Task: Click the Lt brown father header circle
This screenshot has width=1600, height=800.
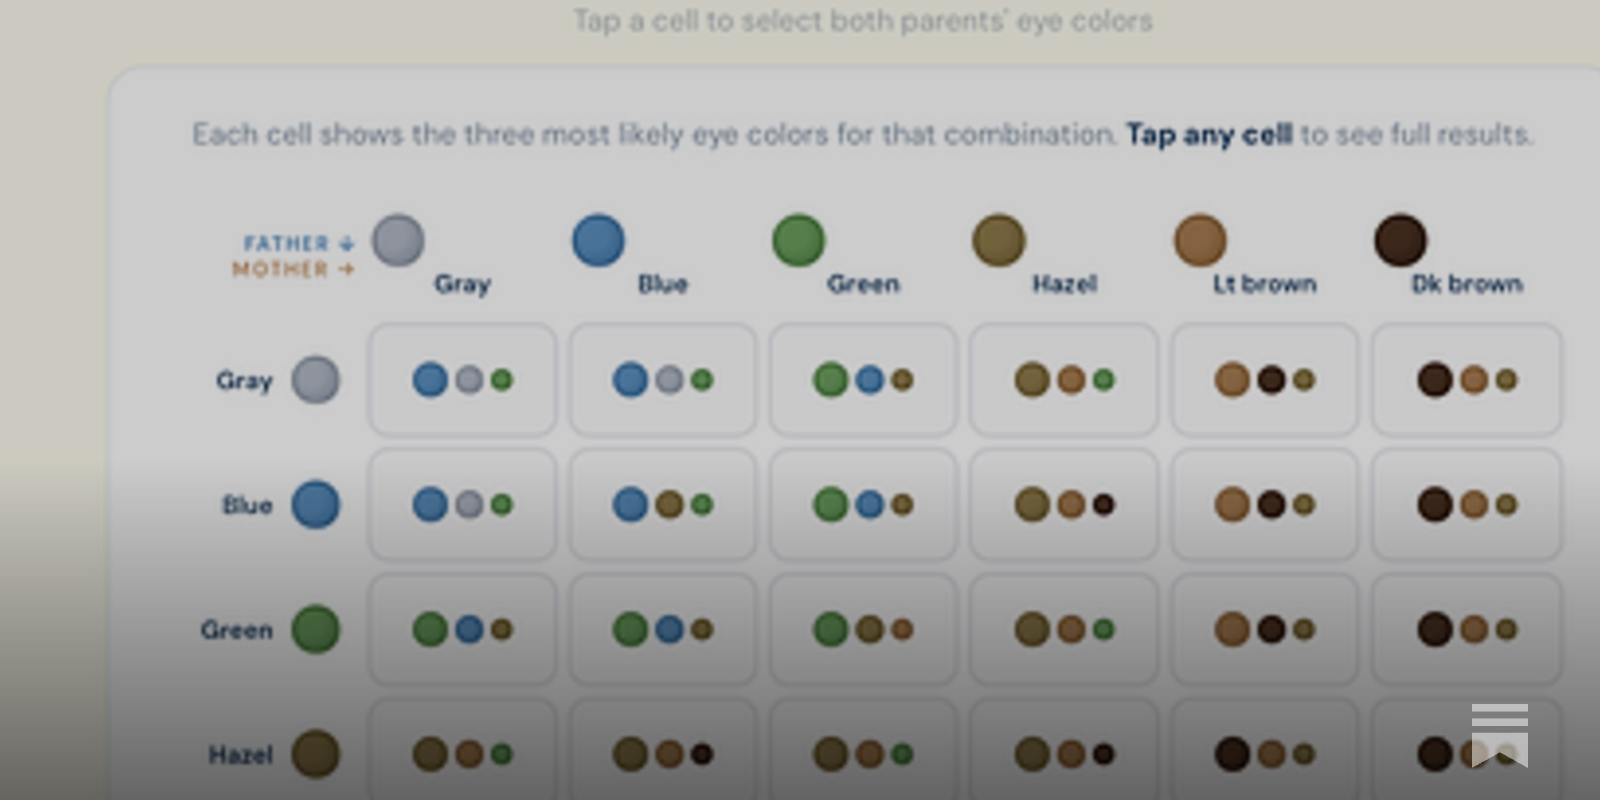Action: (x=1200, y=240)
